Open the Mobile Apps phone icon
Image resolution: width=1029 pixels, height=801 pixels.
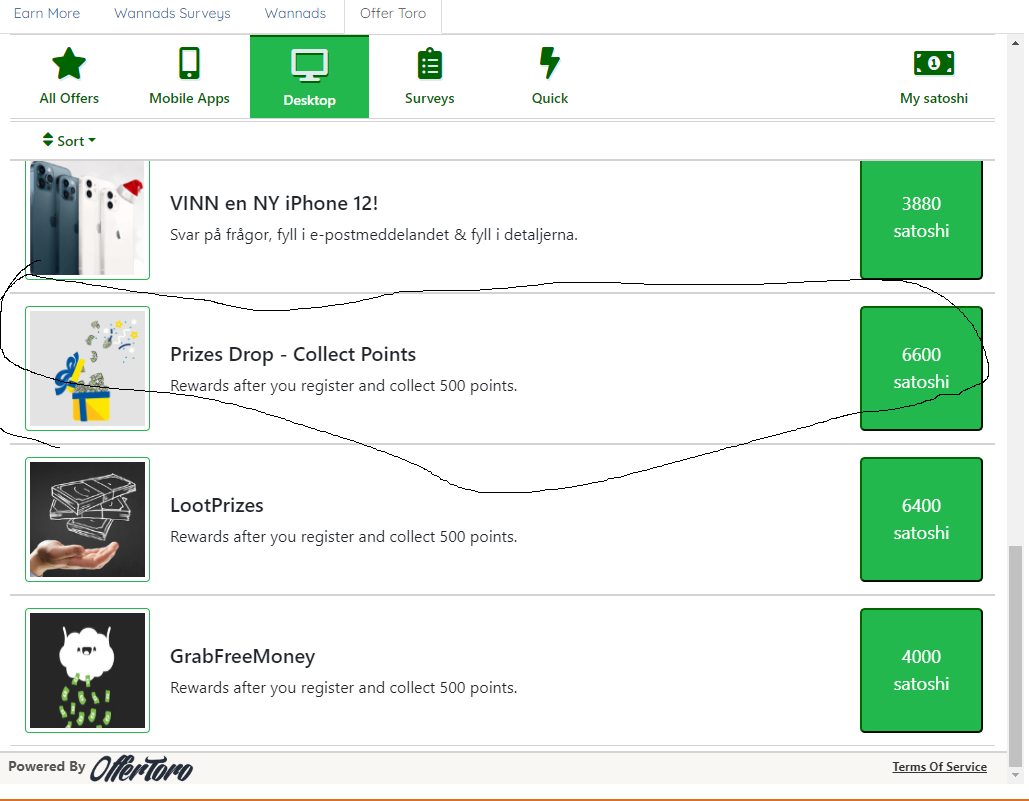click(x=189, y=63)
